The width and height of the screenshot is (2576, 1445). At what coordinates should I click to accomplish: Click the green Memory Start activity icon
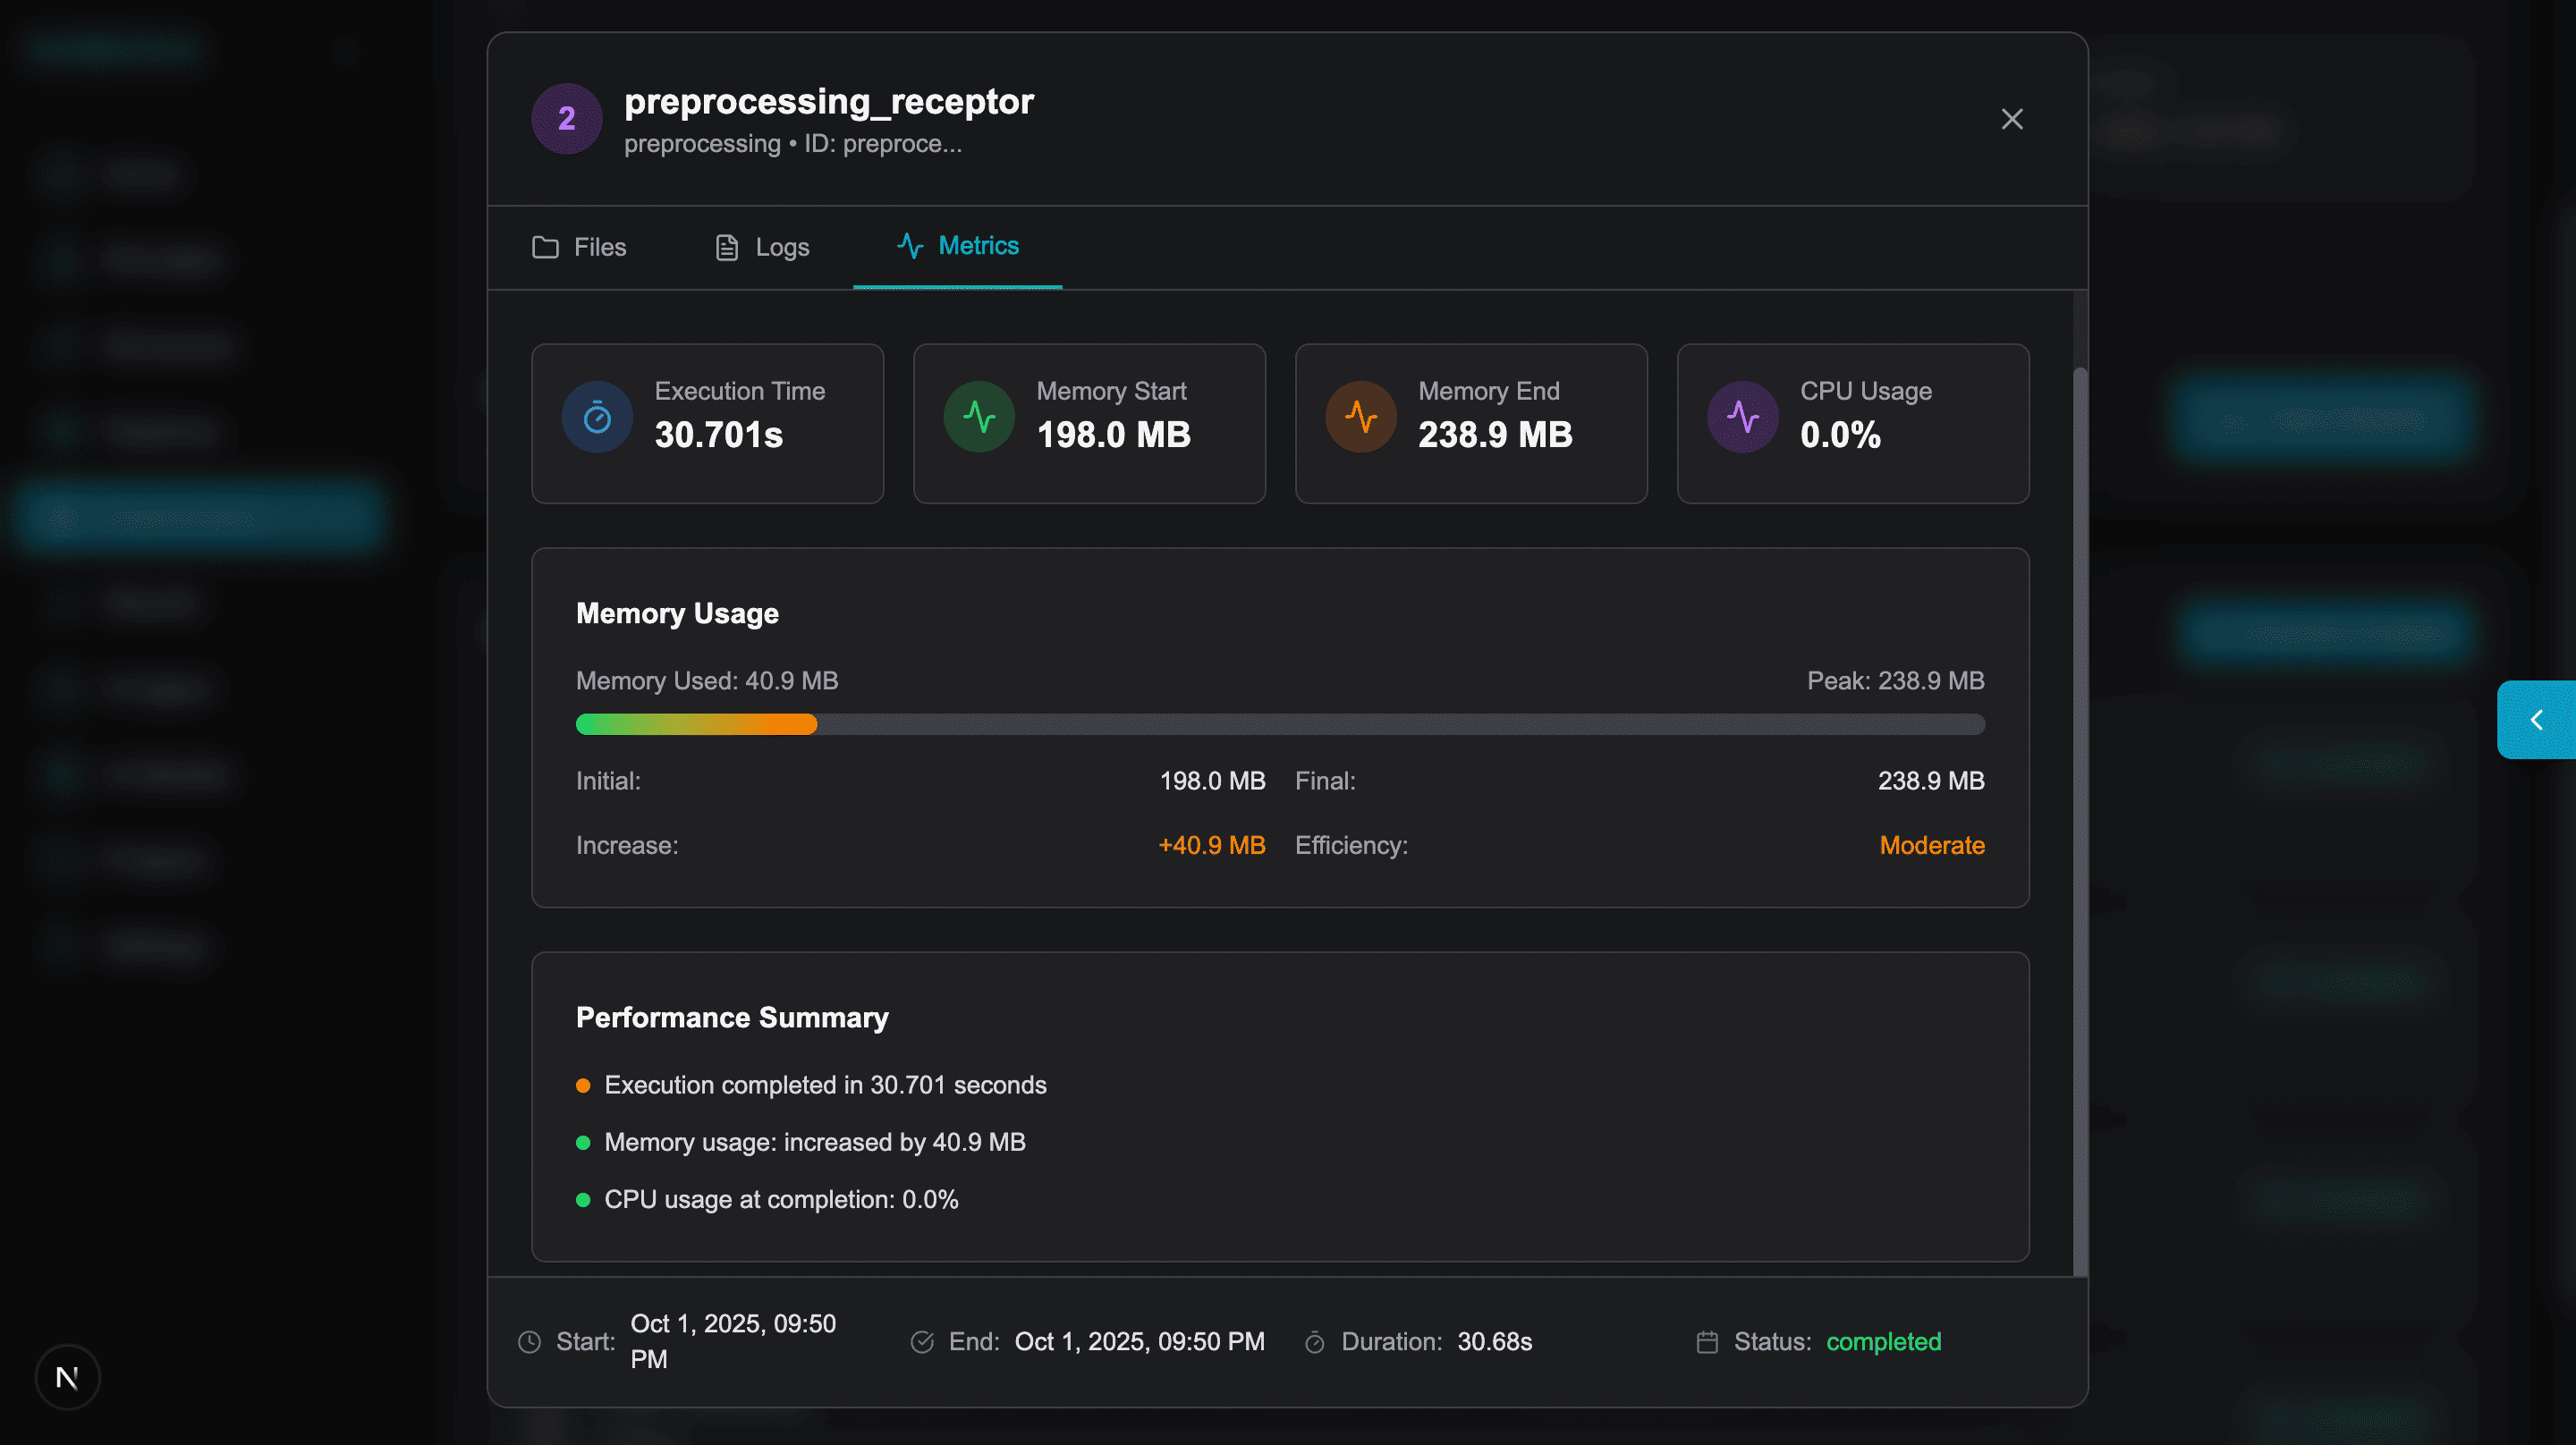[979, 416]
